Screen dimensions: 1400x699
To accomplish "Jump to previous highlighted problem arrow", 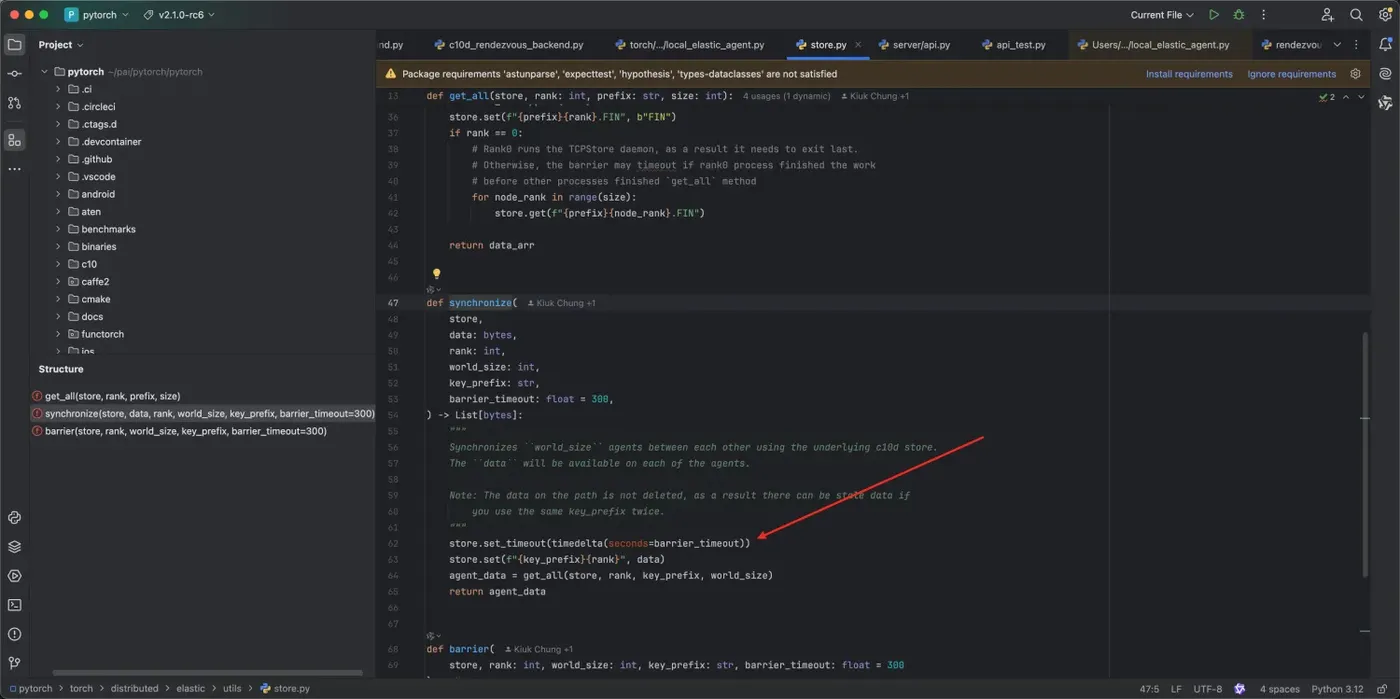I will tap(1346, 97).
